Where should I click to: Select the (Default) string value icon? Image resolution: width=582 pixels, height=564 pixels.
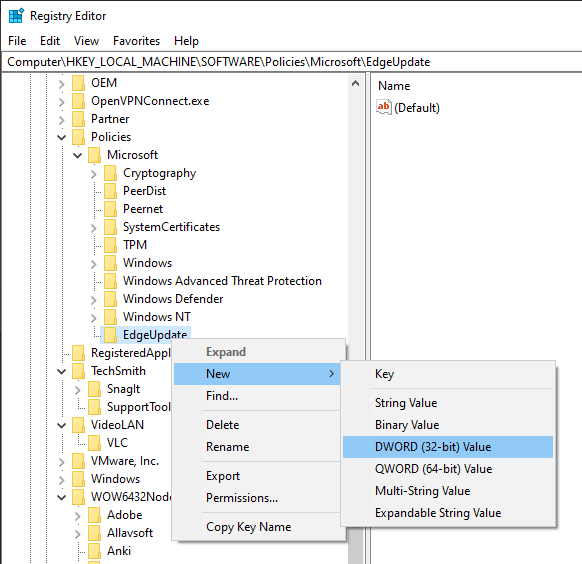(x=384, y=107)
